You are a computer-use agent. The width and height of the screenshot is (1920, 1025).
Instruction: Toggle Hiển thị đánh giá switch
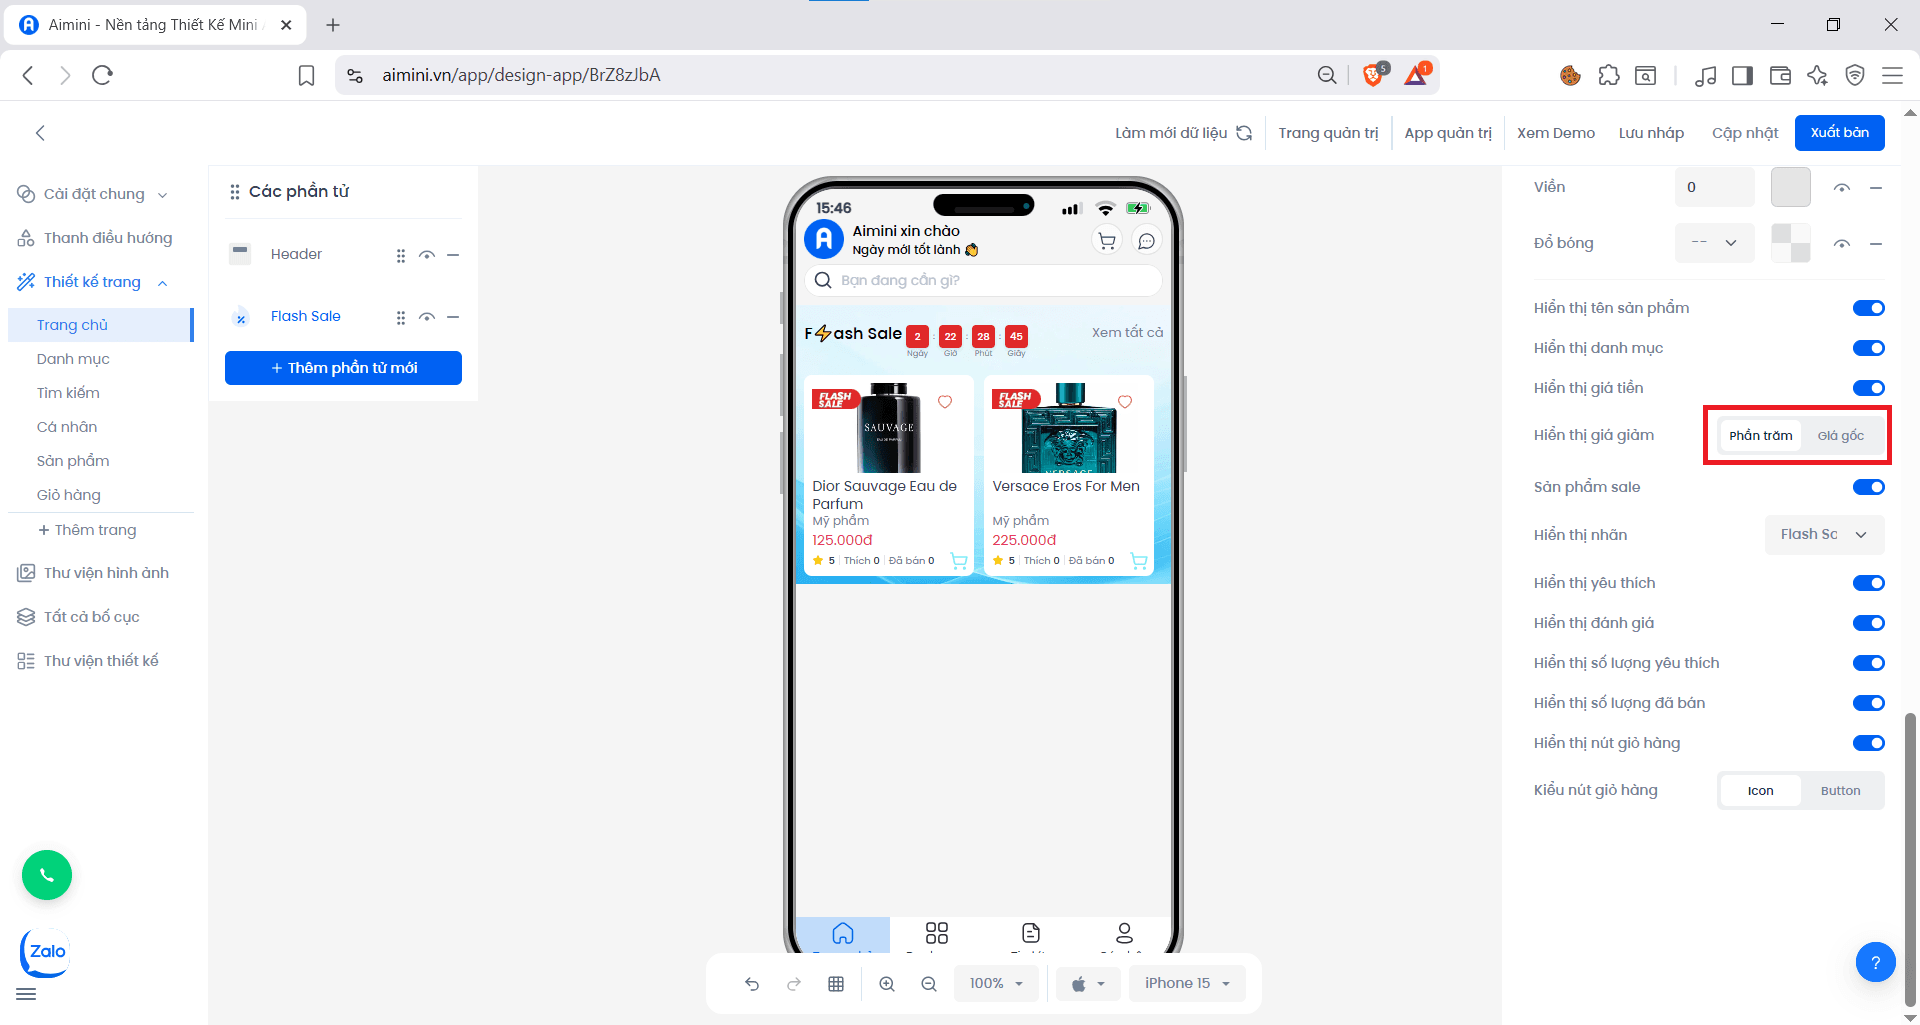point(1868,623)
